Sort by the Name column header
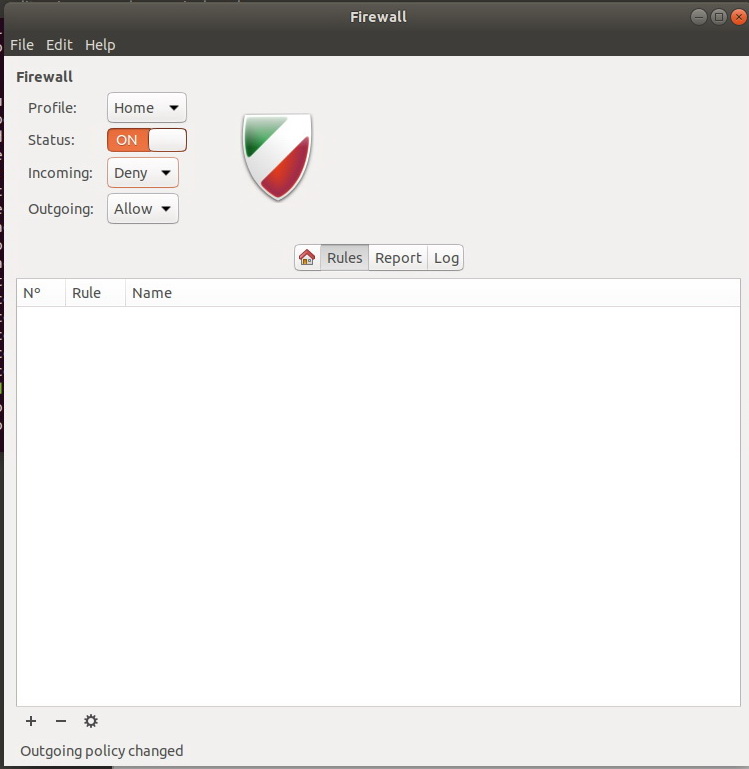This screenshot has height=769, width=749. (433, 293)
